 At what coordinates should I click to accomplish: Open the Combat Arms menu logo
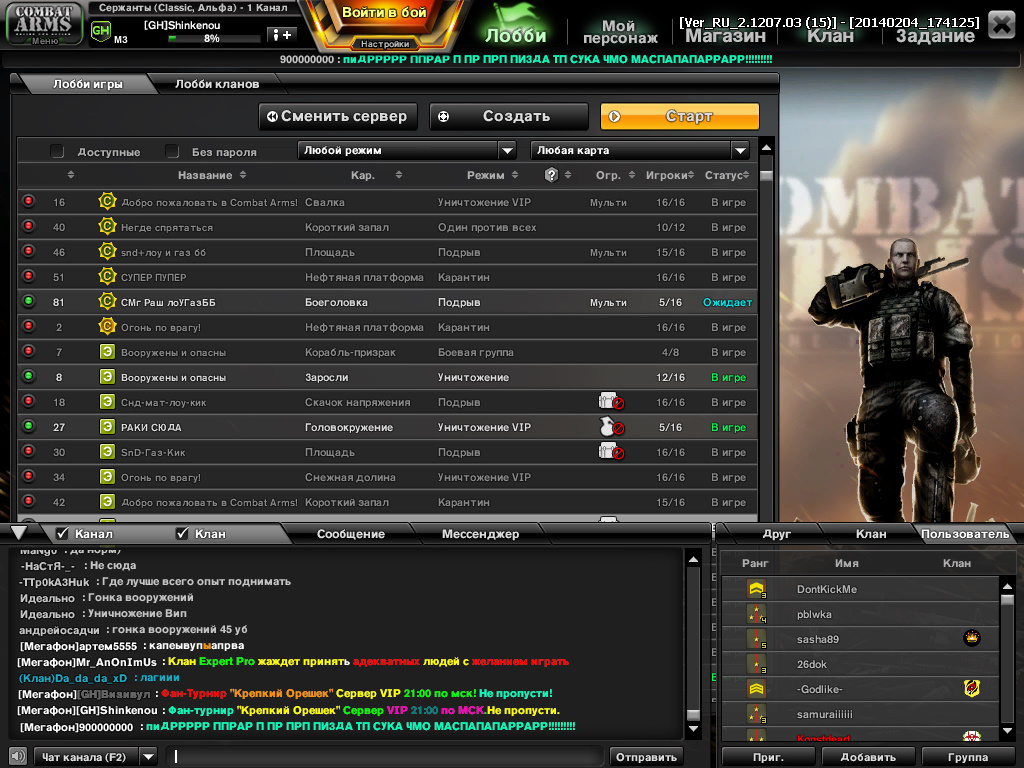point(44,24)
